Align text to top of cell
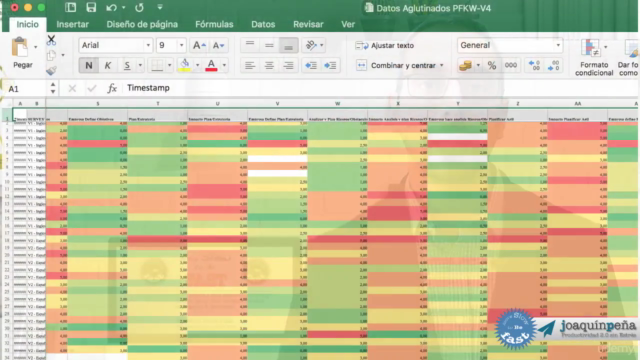 (x=250, y=45)
